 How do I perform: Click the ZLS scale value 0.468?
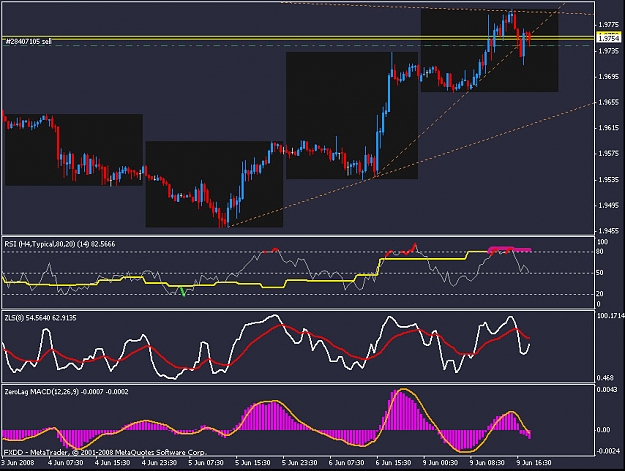click(x=606, y=377)
